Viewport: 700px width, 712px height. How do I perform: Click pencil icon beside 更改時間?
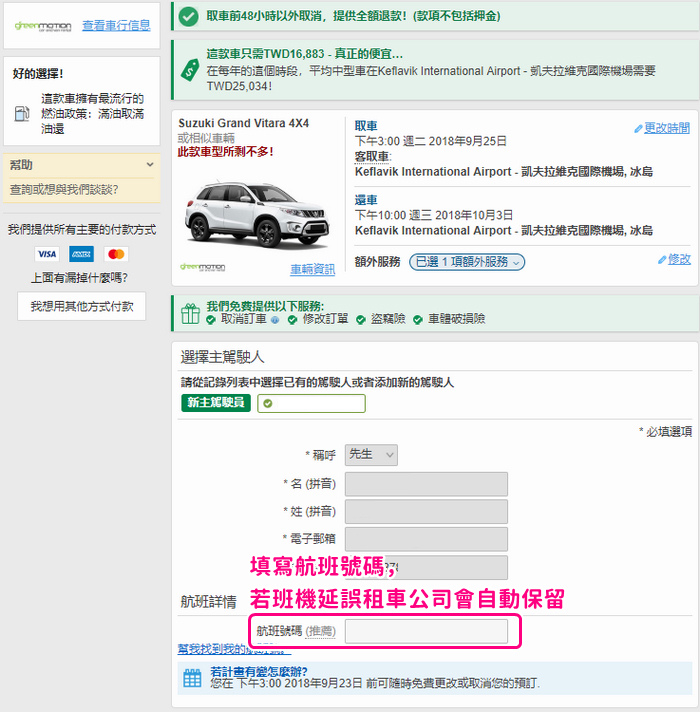coord(638,129)
